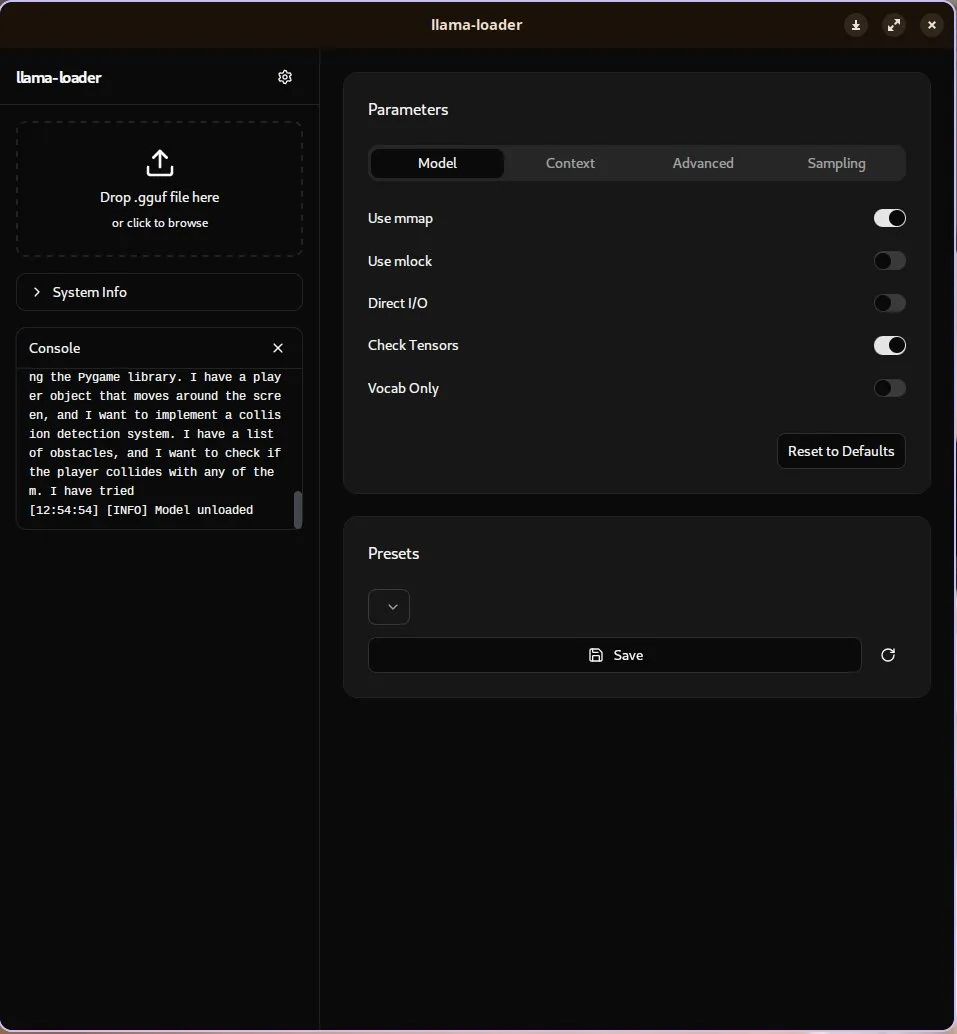Click Reset to Defaults
Screen dimensions: 957x1034
coord(841,451)
